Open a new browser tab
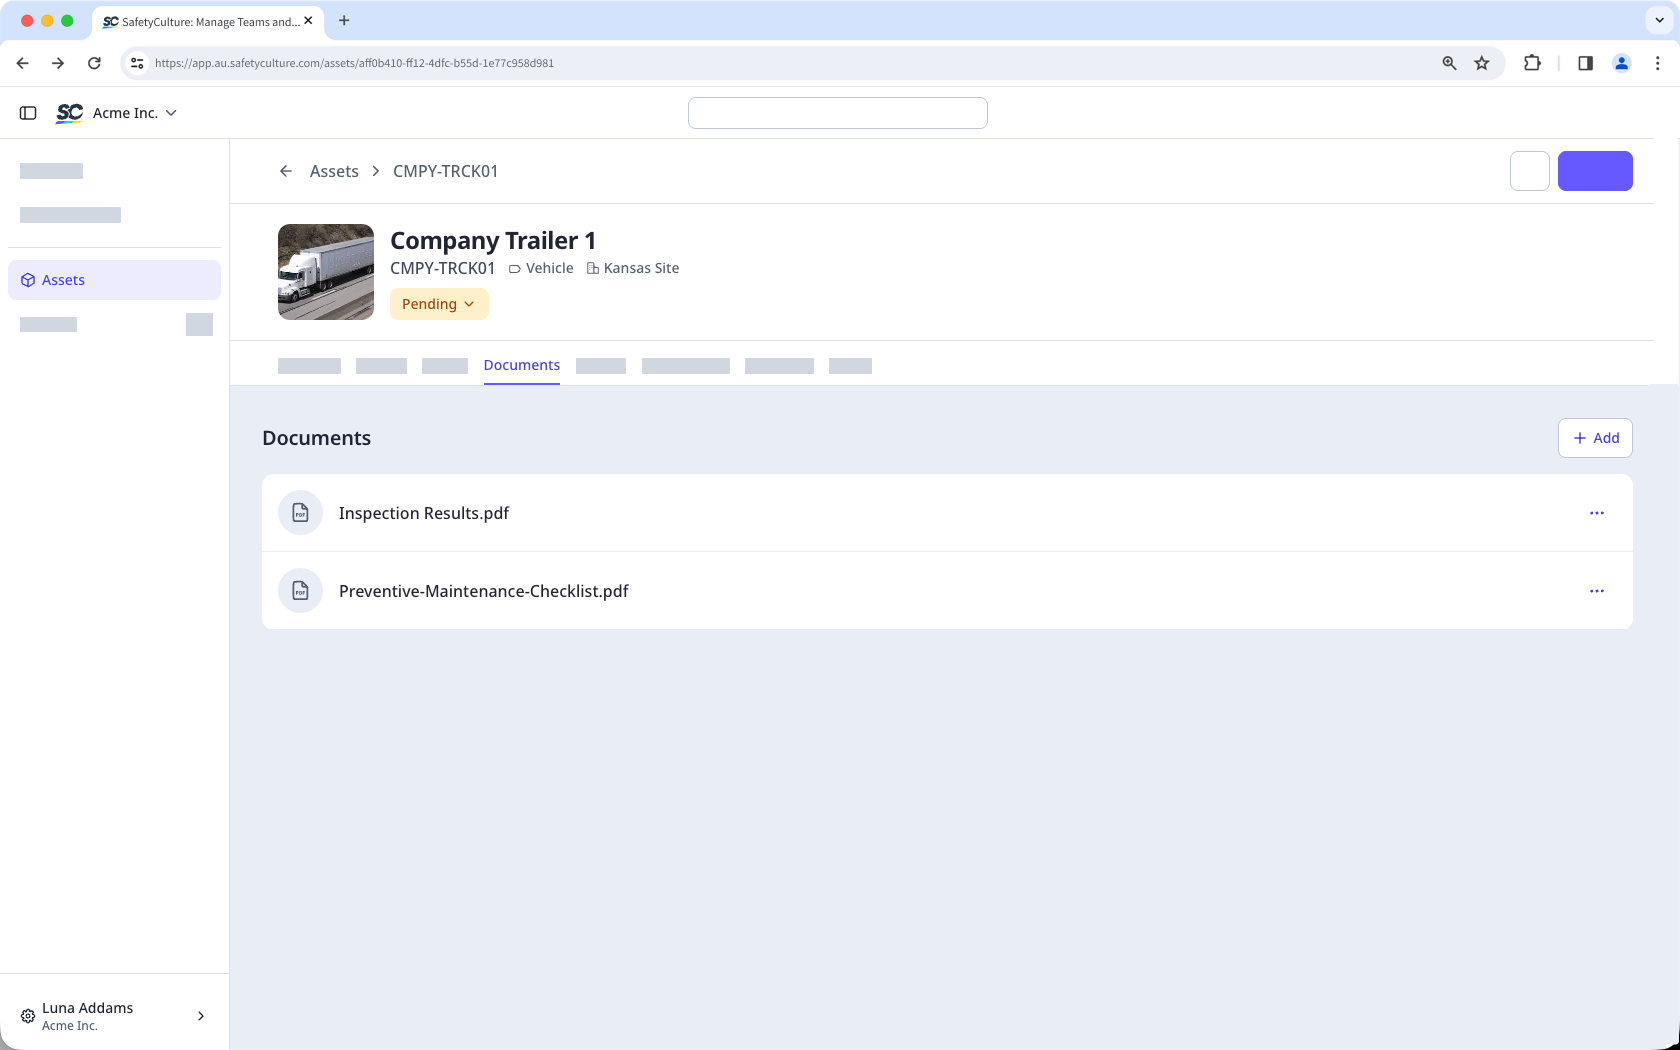The width and height of the screenshot is (1680, 1050). pos(344,20)
